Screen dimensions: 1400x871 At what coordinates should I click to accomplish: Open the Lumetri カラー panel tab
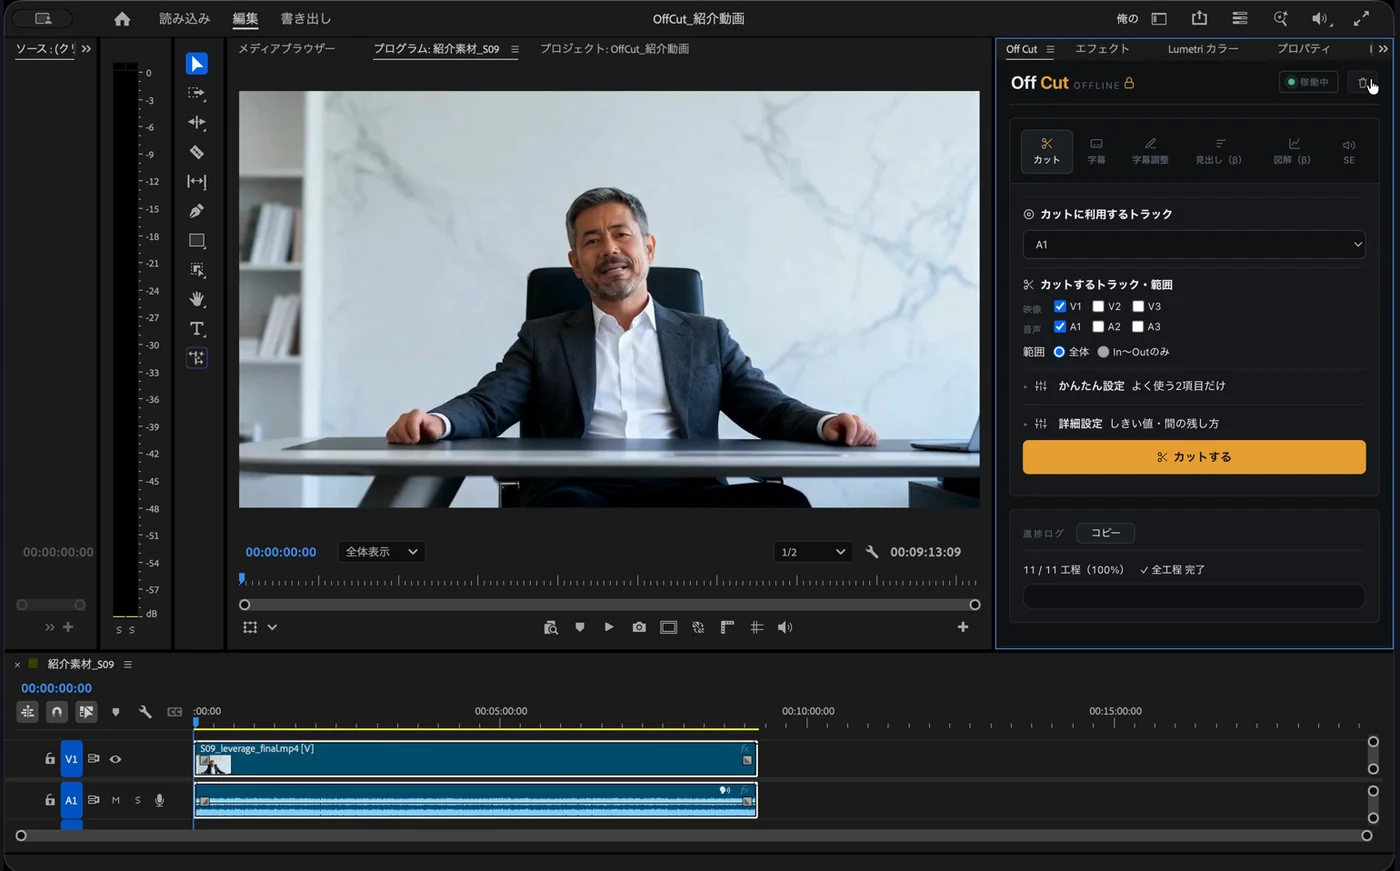coord(1203,49)
